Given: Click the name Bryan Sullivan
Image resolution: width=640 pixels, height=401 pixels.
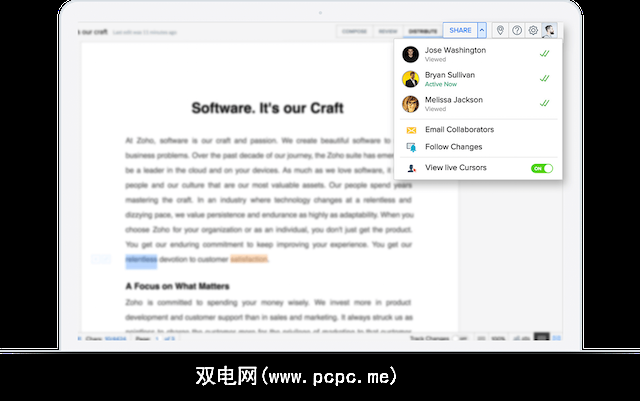Looking at the screenshot, I should (x=450, y=75).
